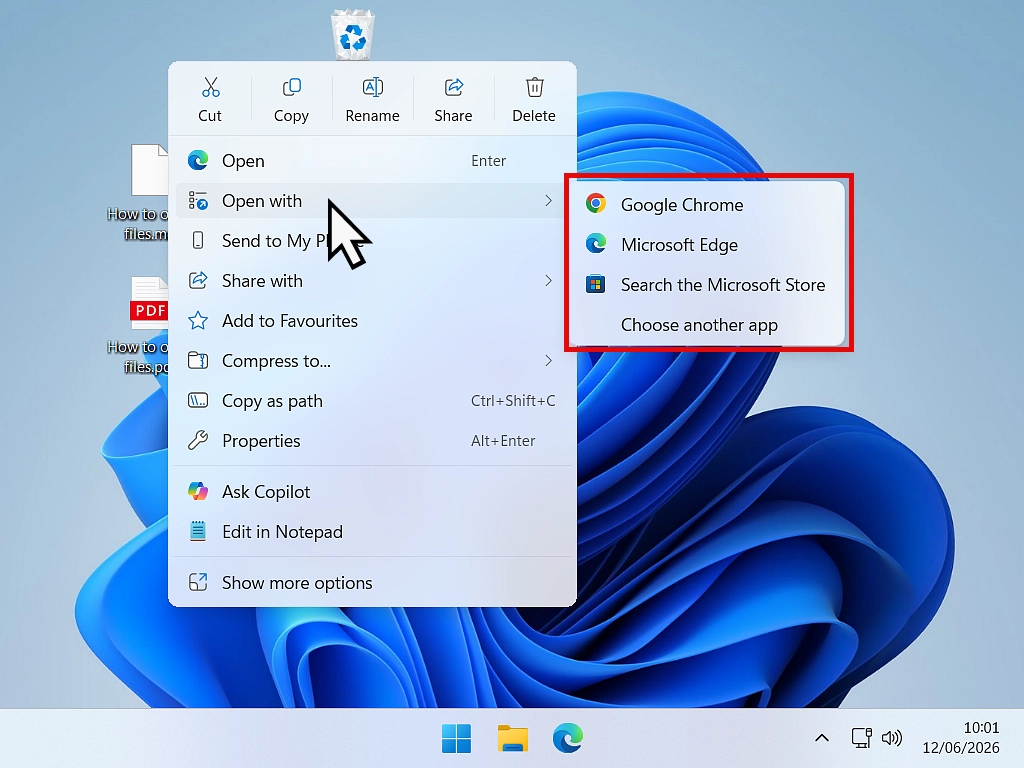
Task: Click the Cut scissors icon
Action: [x=210, y=87]
